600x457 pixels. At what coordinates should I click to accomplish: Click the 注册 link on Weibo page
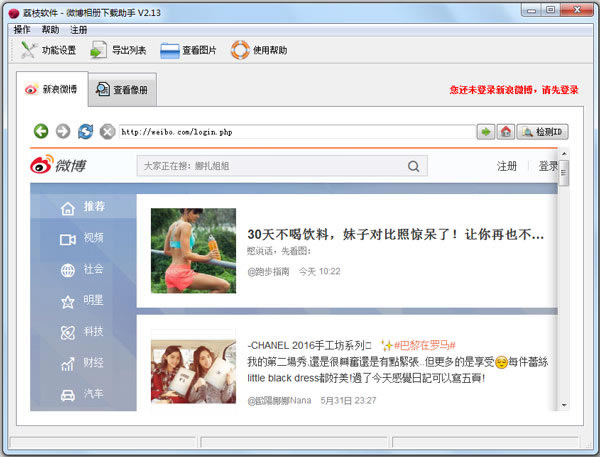click(507, 166)
